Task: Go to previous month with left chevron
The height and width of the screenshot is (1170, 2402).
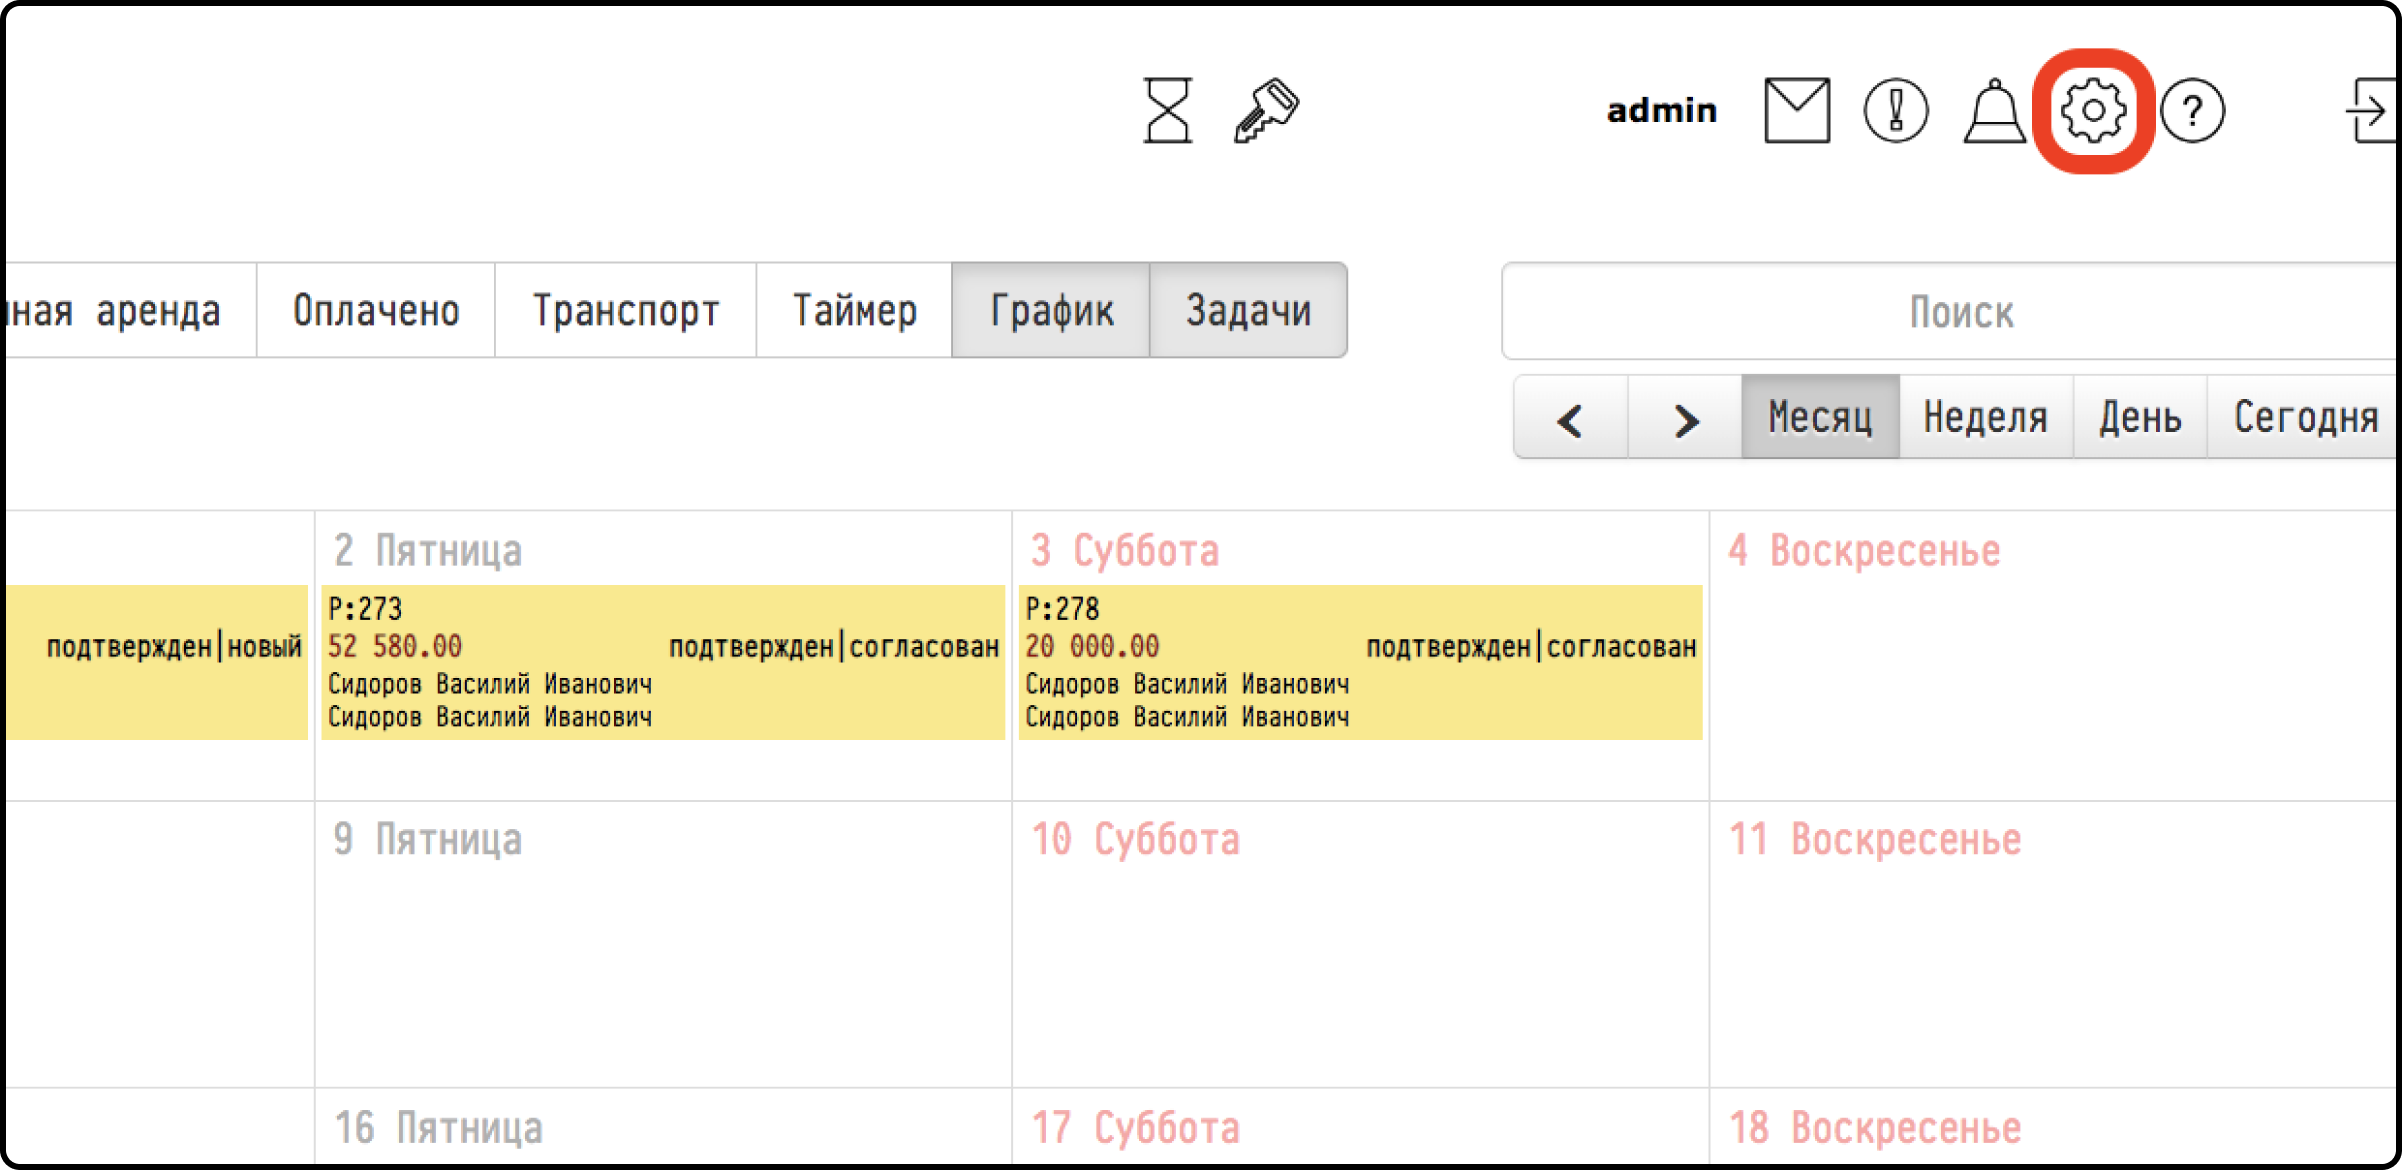Action: click(x=1570, y=419)
